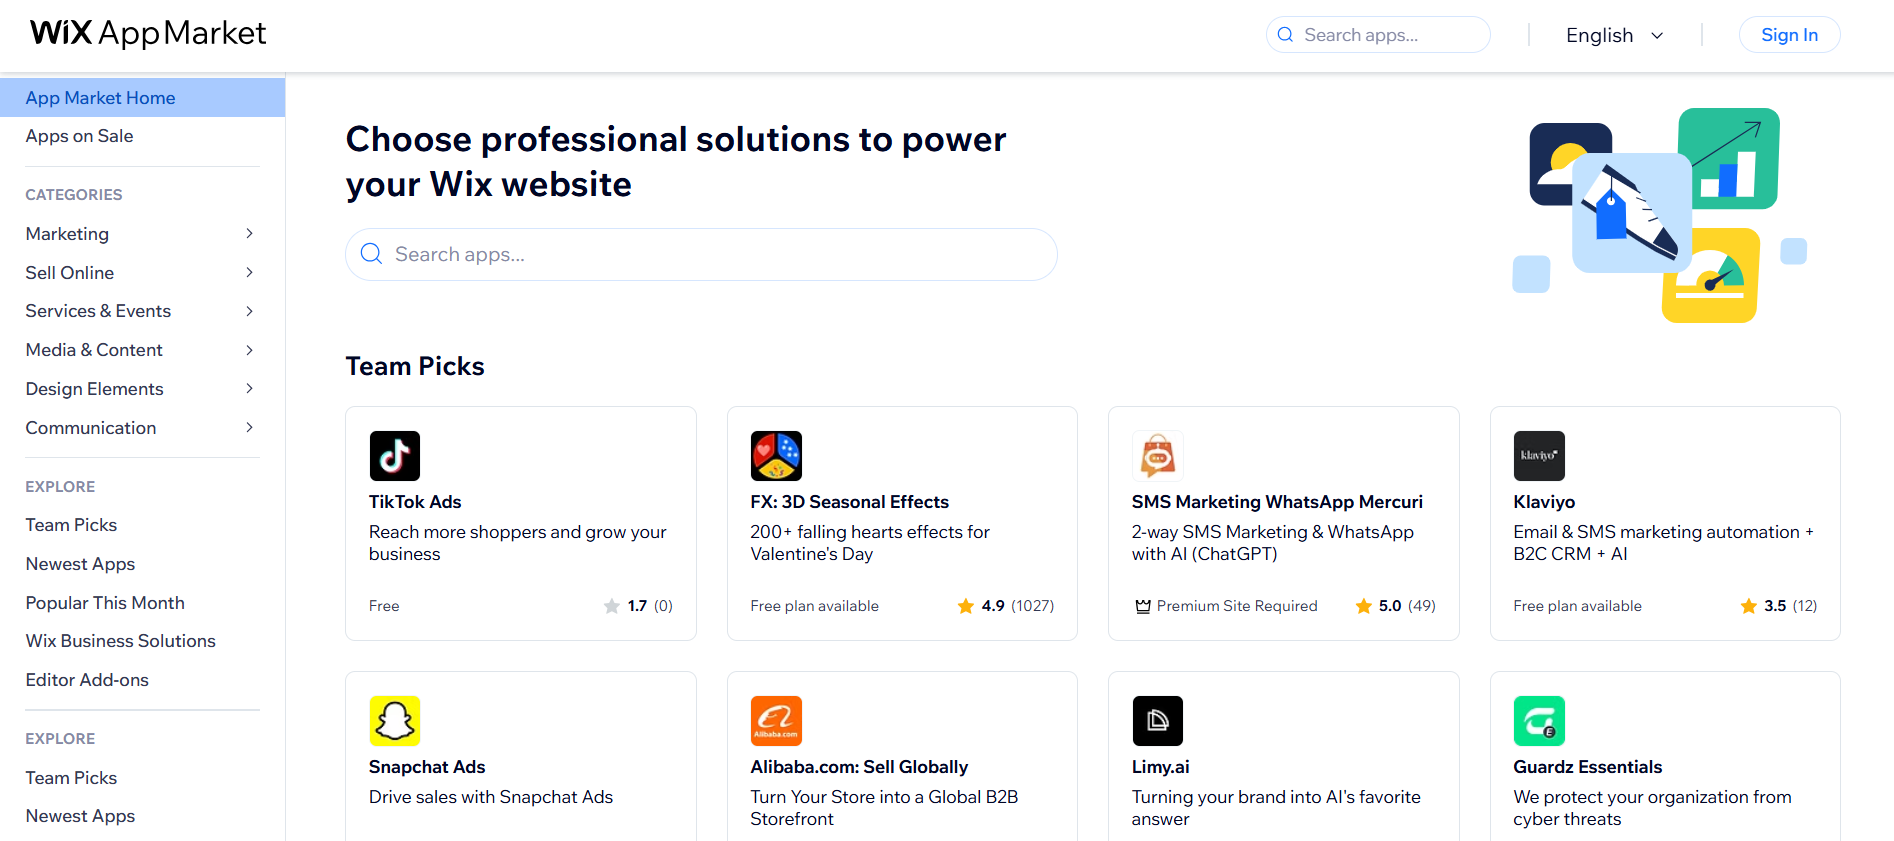Open Apps on Sale in sidebar
Screen dimensions: 1894x841
coord(79,136)
